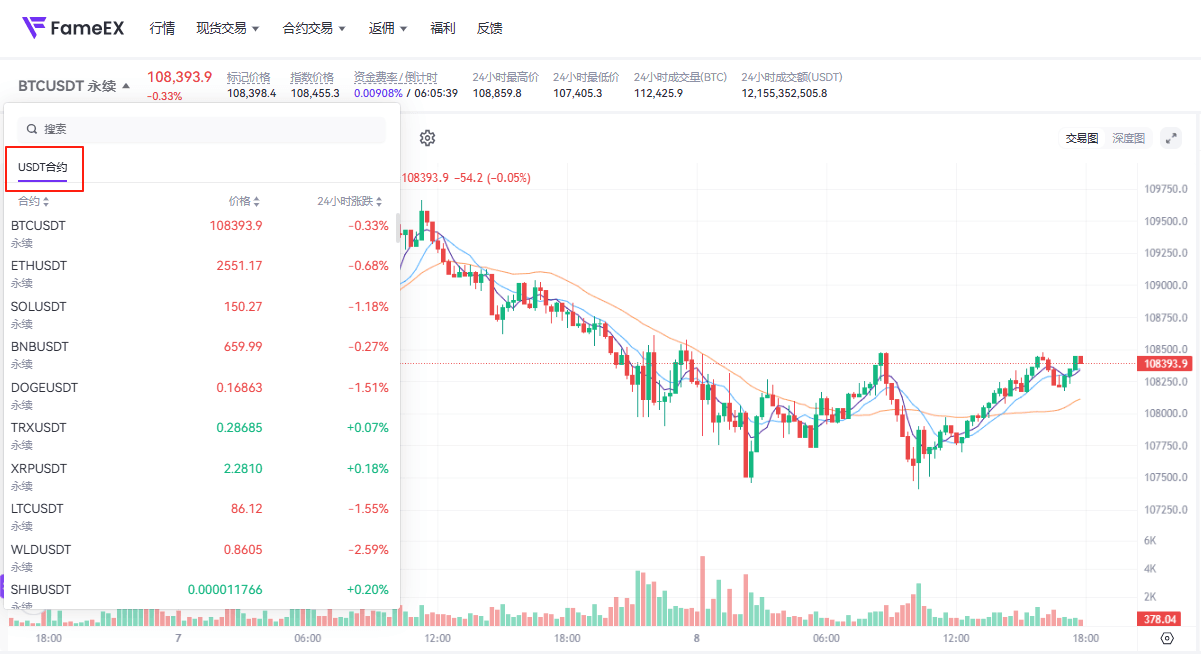The height and width of the screenshot is (656, 1201).
Task: Sort contract list by 价格
Action: click(x=243, y=201)
